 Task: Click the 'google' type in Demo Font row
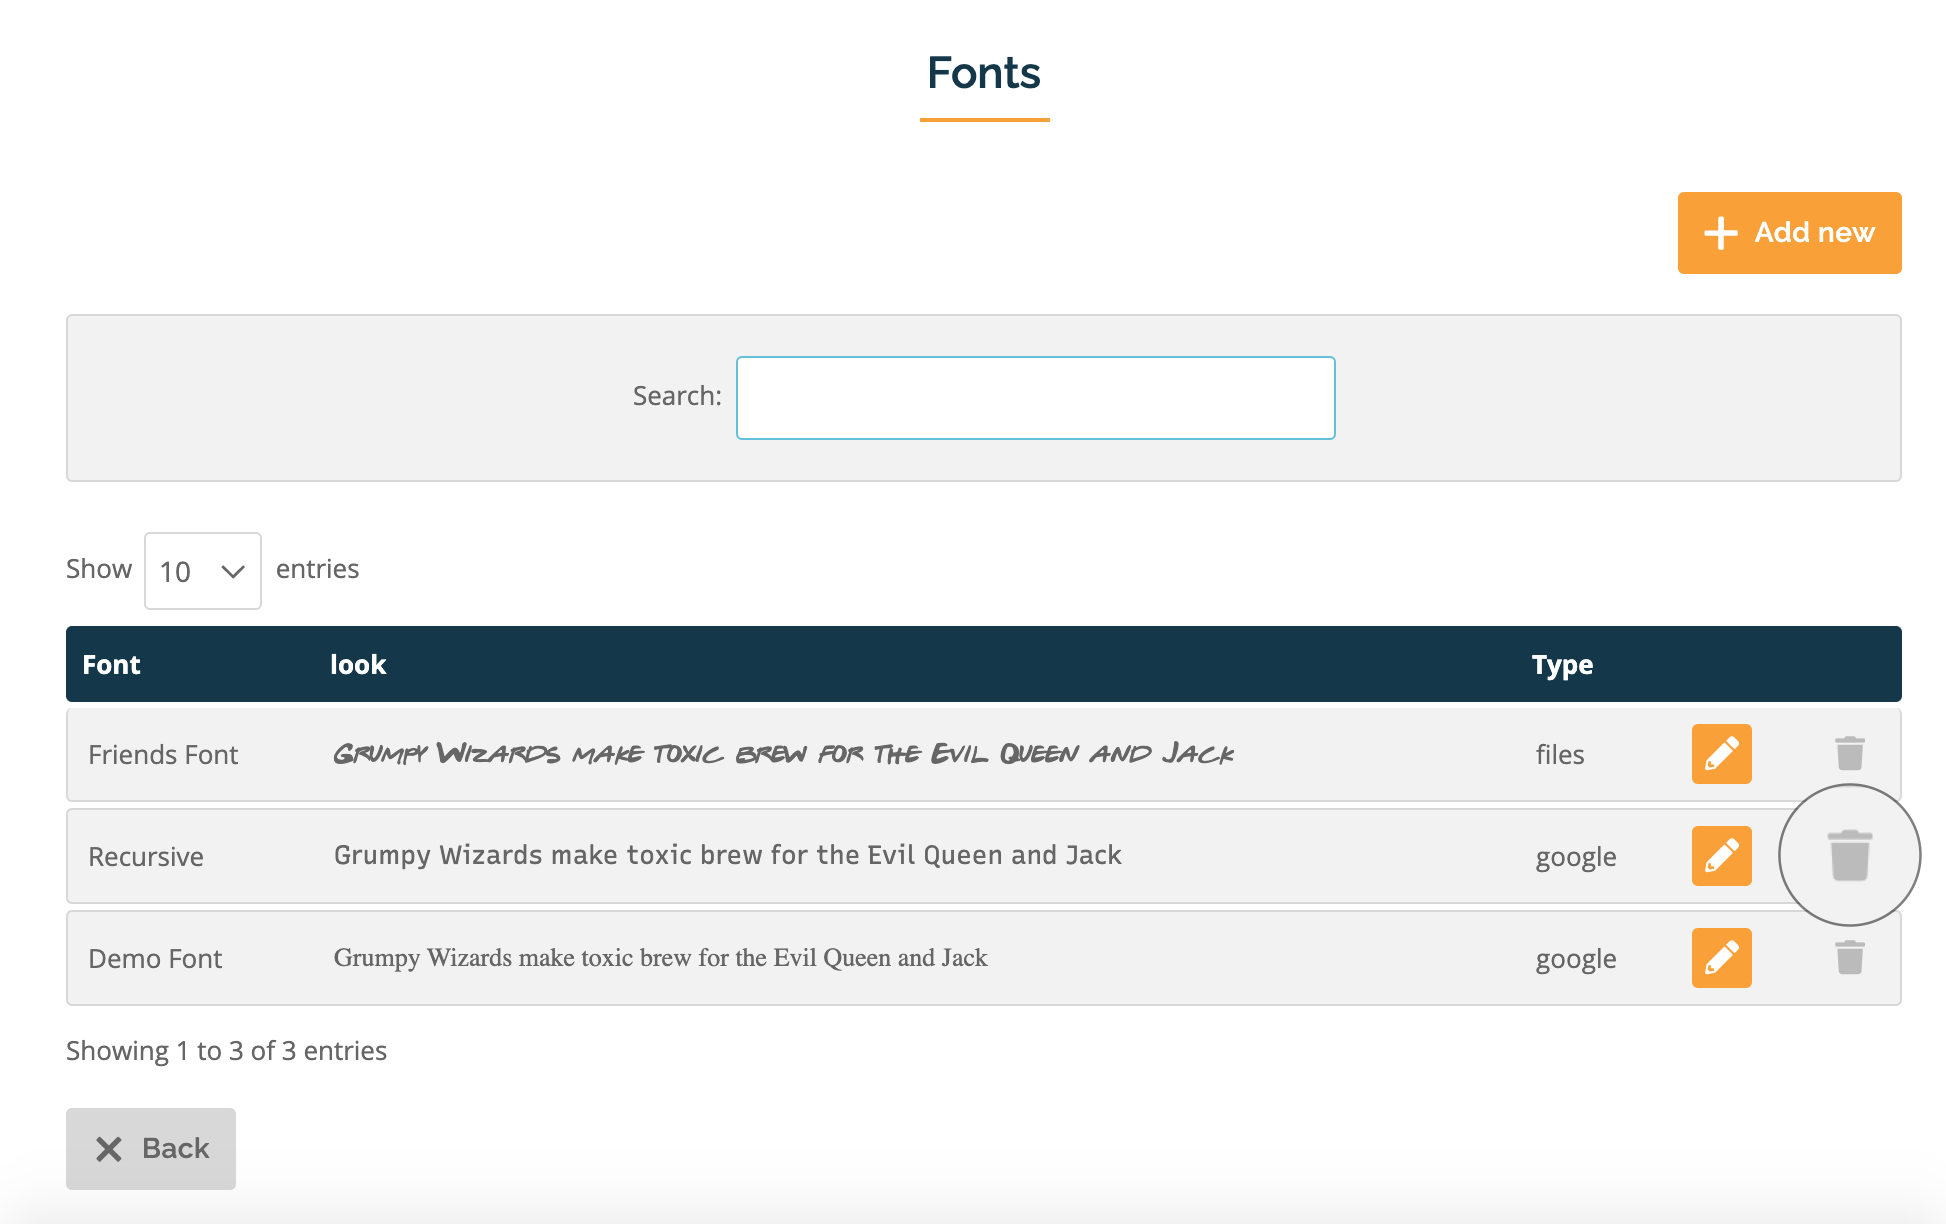tap(1576, 960)
